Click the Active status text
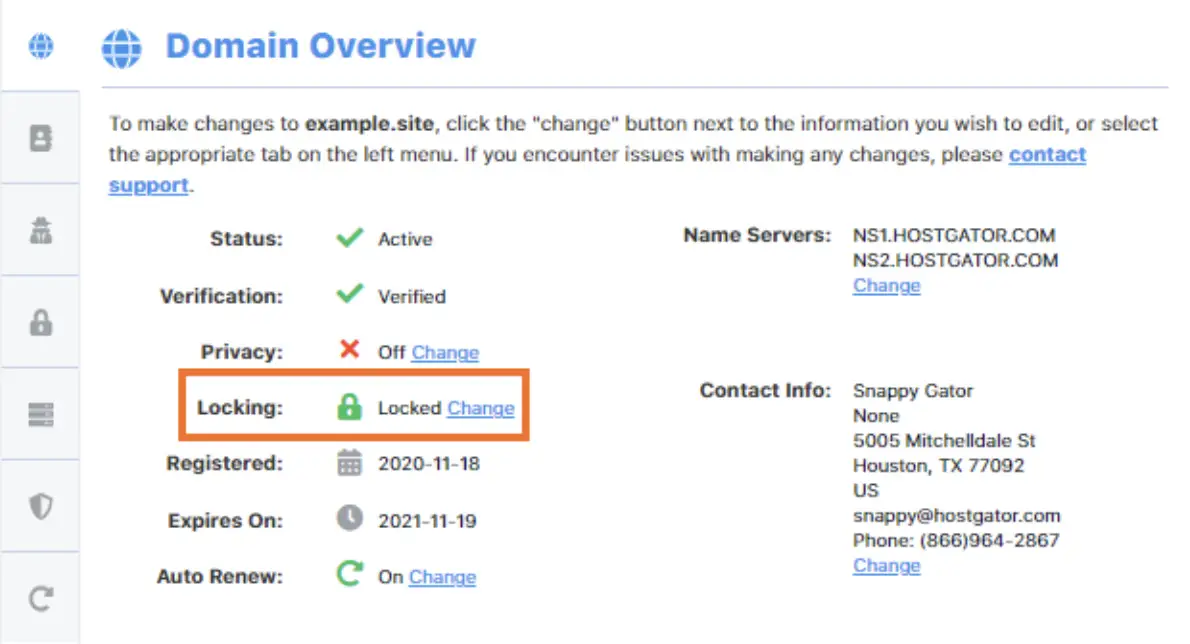 tap(405, 240)
